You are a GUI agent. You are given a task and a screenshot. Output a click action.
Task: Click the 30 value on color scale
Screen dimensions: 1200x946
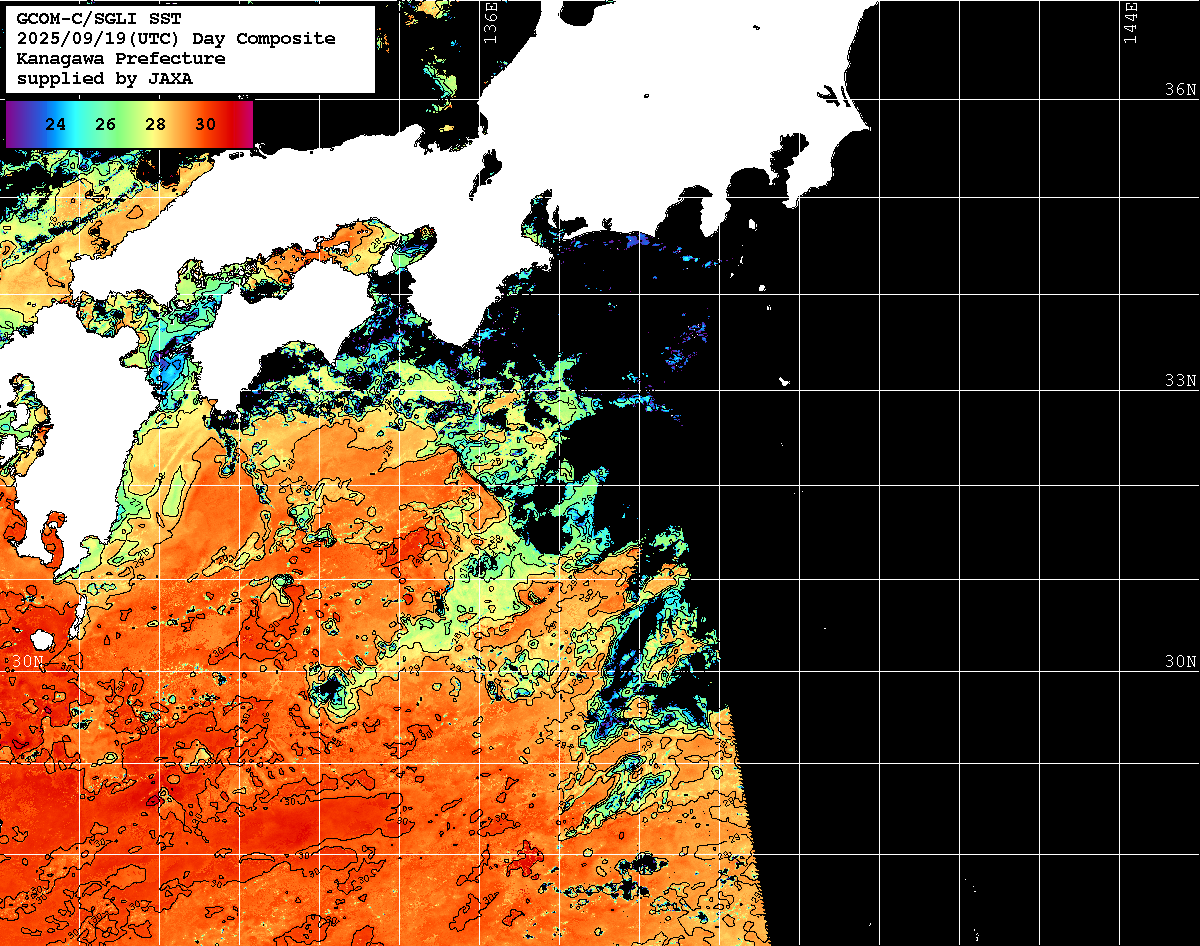(x=205, y=125)
